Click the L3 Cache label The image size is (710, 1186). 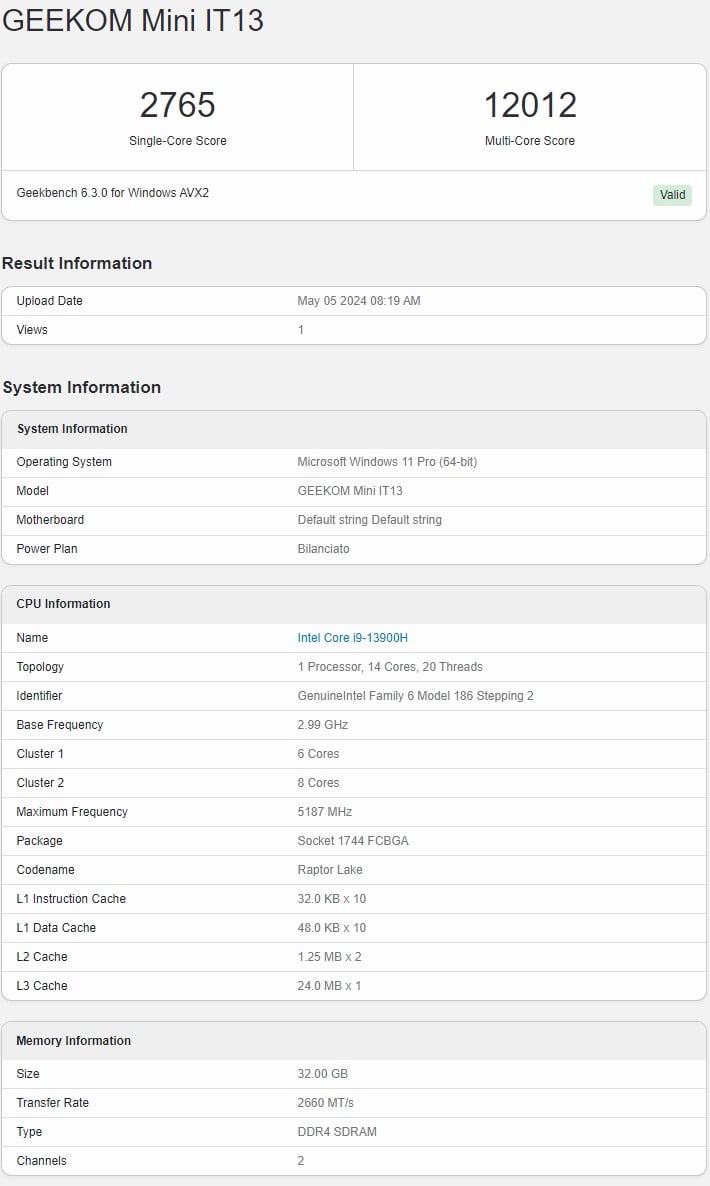pyautogui.click(x=42, y=986)
